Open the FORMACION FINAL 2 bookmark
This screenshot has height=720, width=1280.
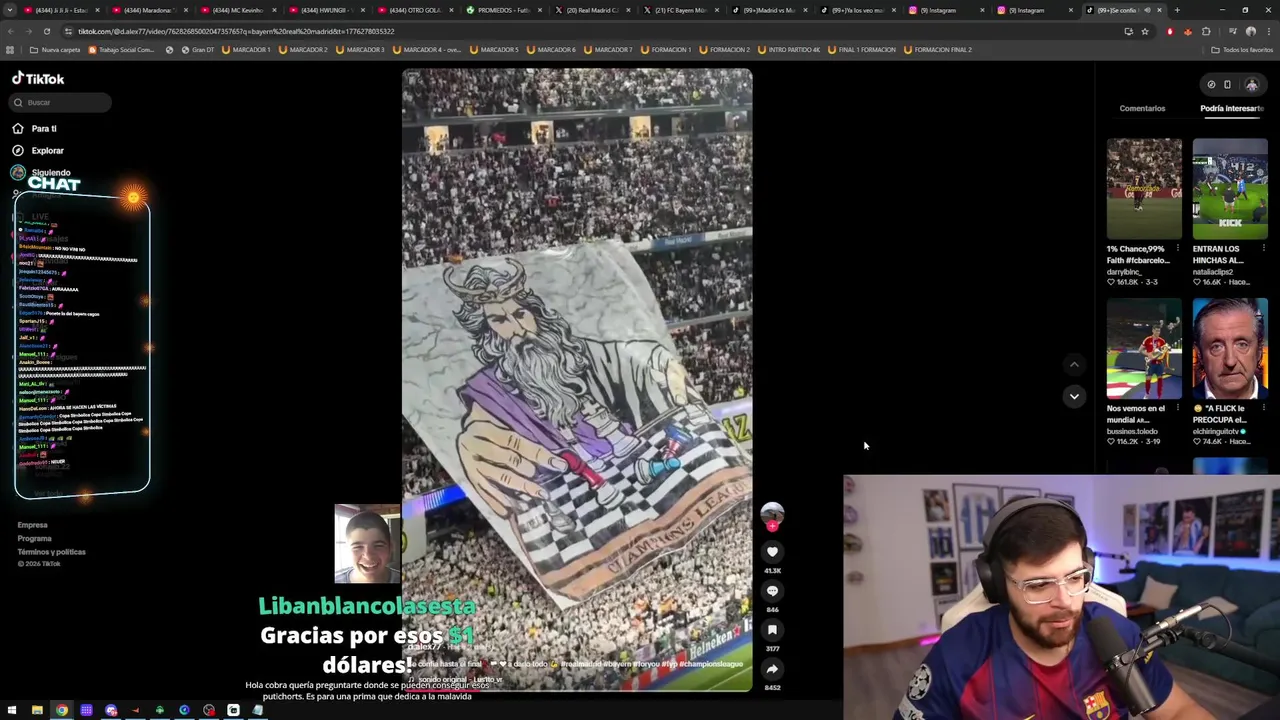point(937,49)
